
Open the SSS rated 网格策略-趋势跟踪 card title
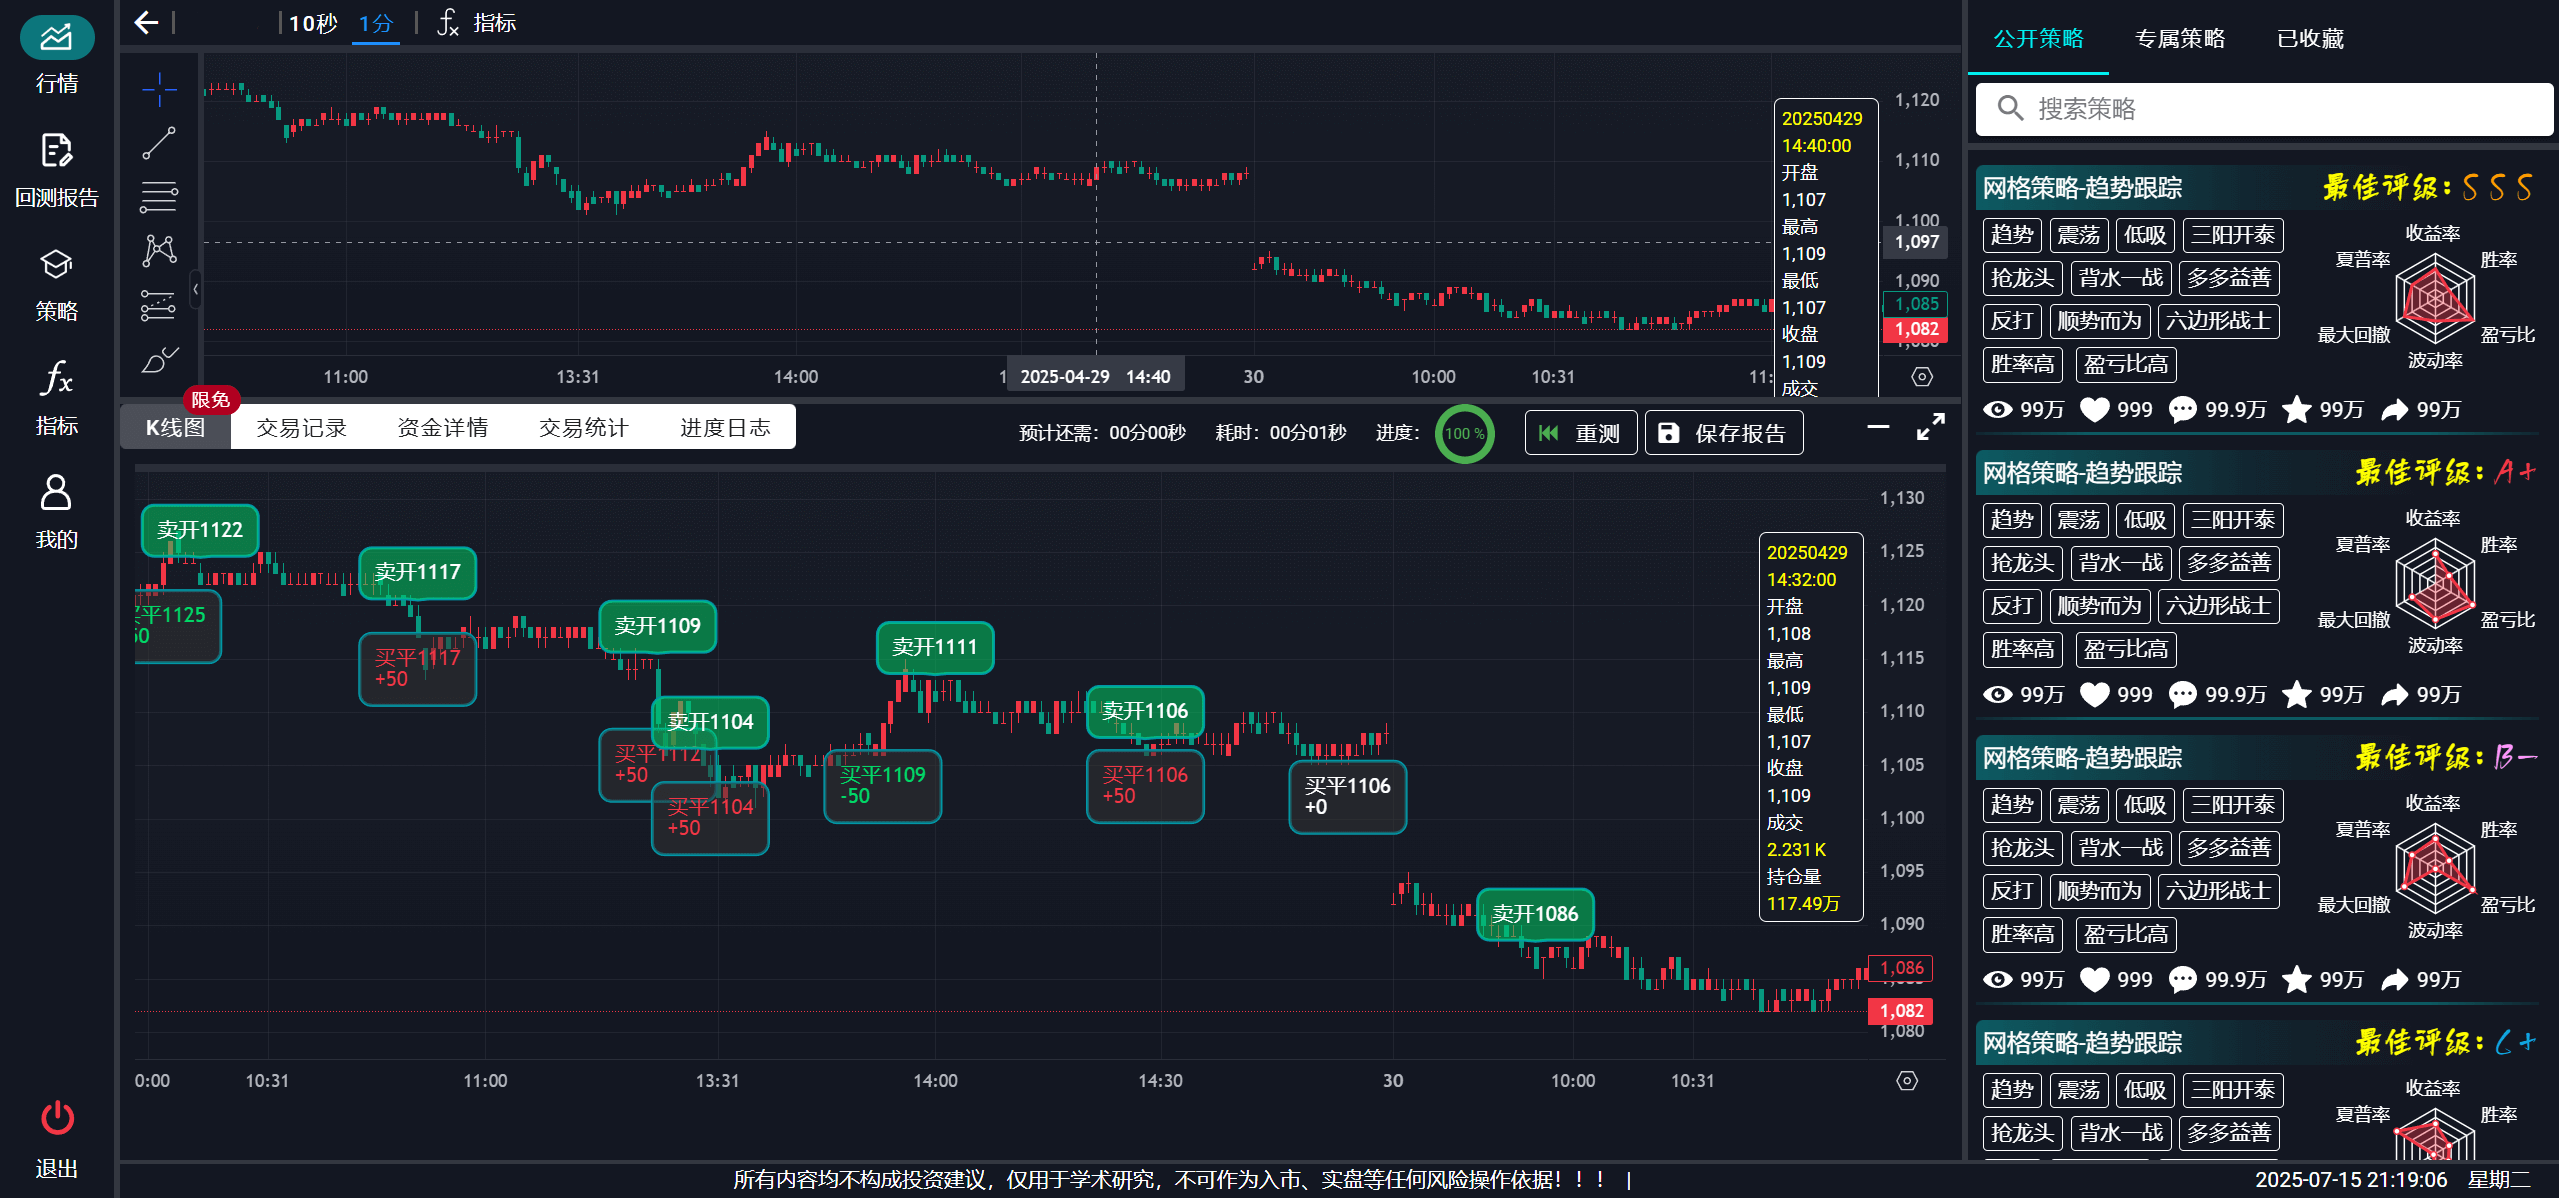coord(2083,188)
